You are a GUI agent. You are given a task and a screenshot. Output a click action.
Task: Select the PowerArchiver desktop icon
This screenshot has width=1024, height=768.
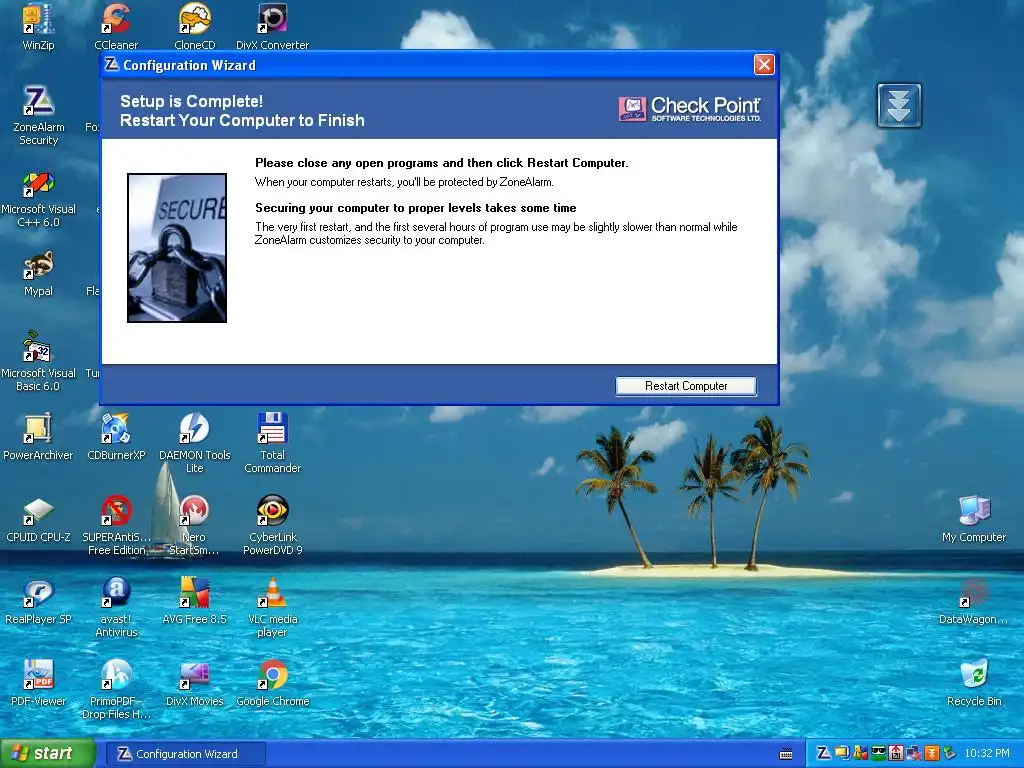(38, 436)
